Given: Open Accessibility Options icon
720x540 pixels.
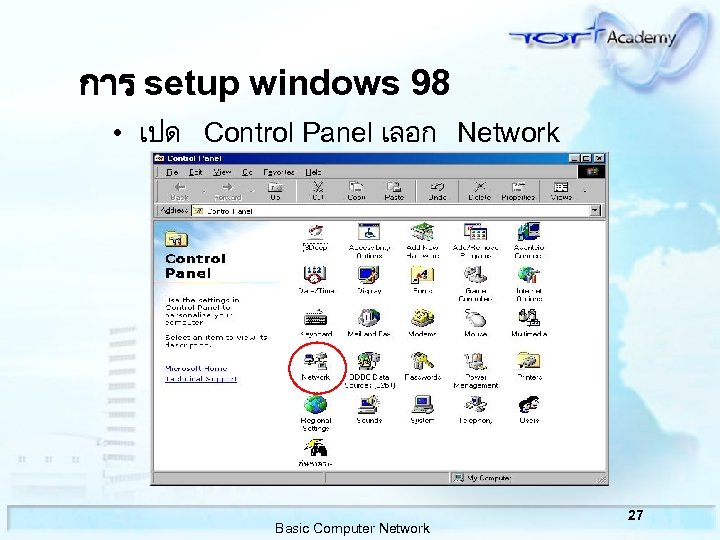Looking at the screenshot, I should [x=369, y=241].
